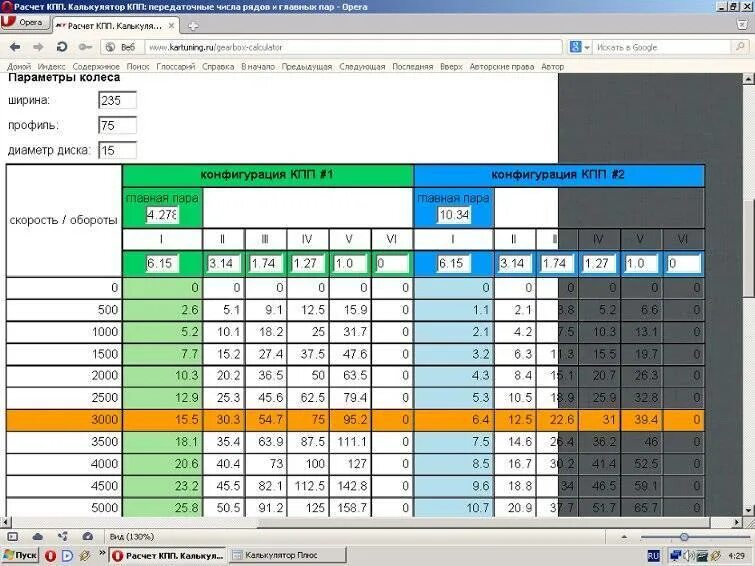The width and height of the screenshot is (755, 566).
Task: Click horizontal scrollbar left arrow
Action: point(5,522)
